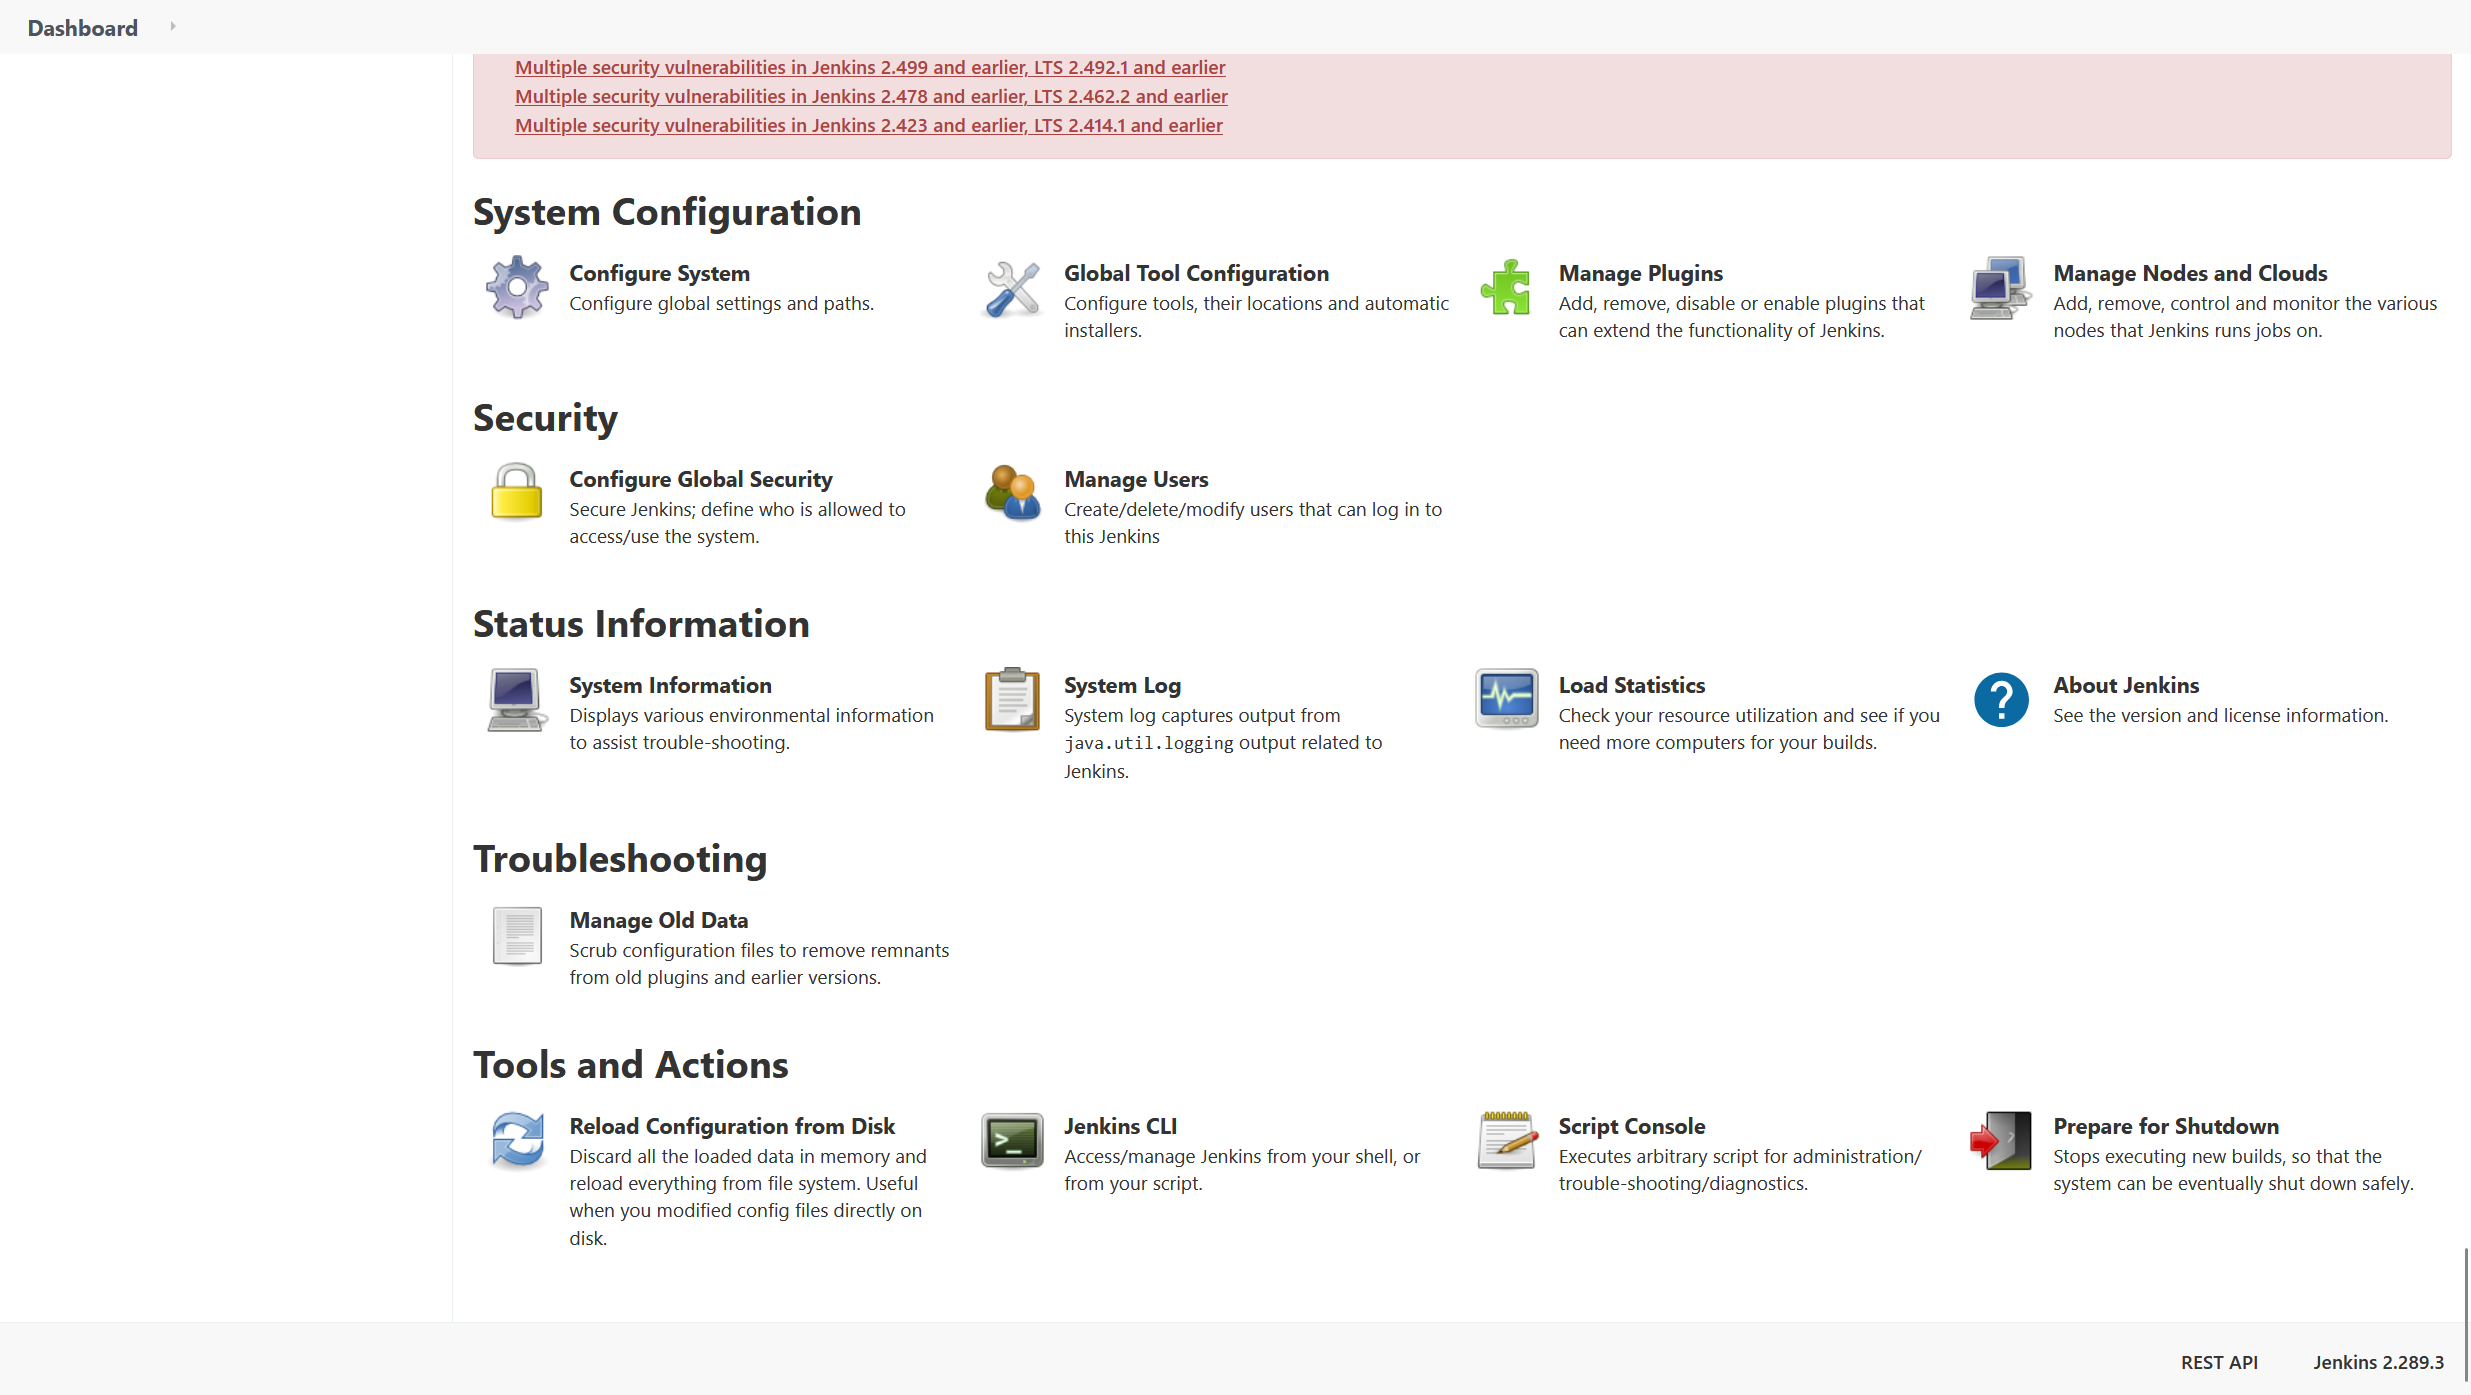Open the Jenkins 2.499 vulnerabilities link
The height and width of the screenshot is (1395, 2471).
pyautogui.click(x=869, y=67)
